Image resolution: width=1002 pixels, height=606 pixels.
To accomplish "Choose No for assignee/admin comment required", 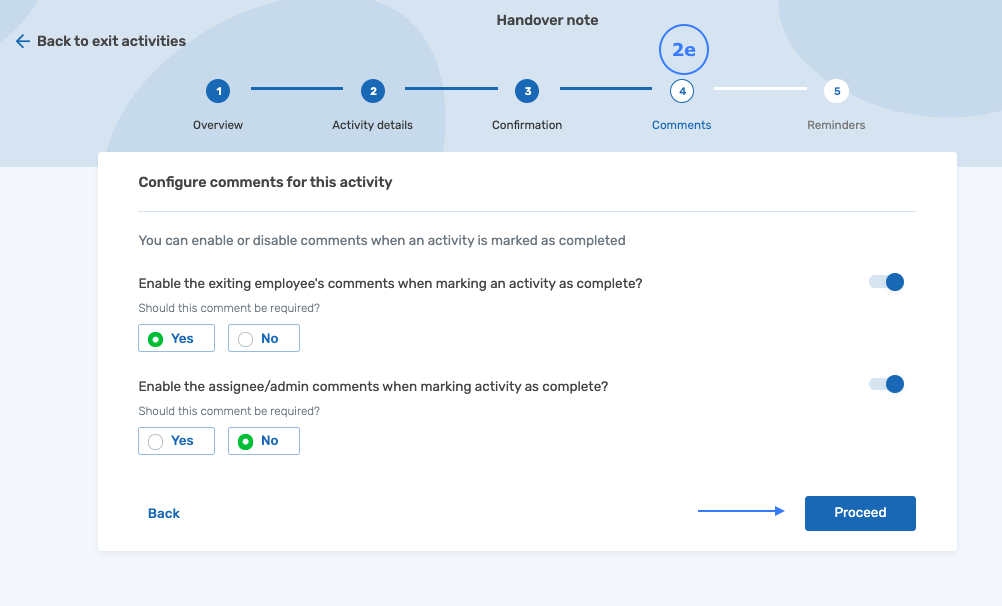I will pyautogui.click(x=264, y=441).
